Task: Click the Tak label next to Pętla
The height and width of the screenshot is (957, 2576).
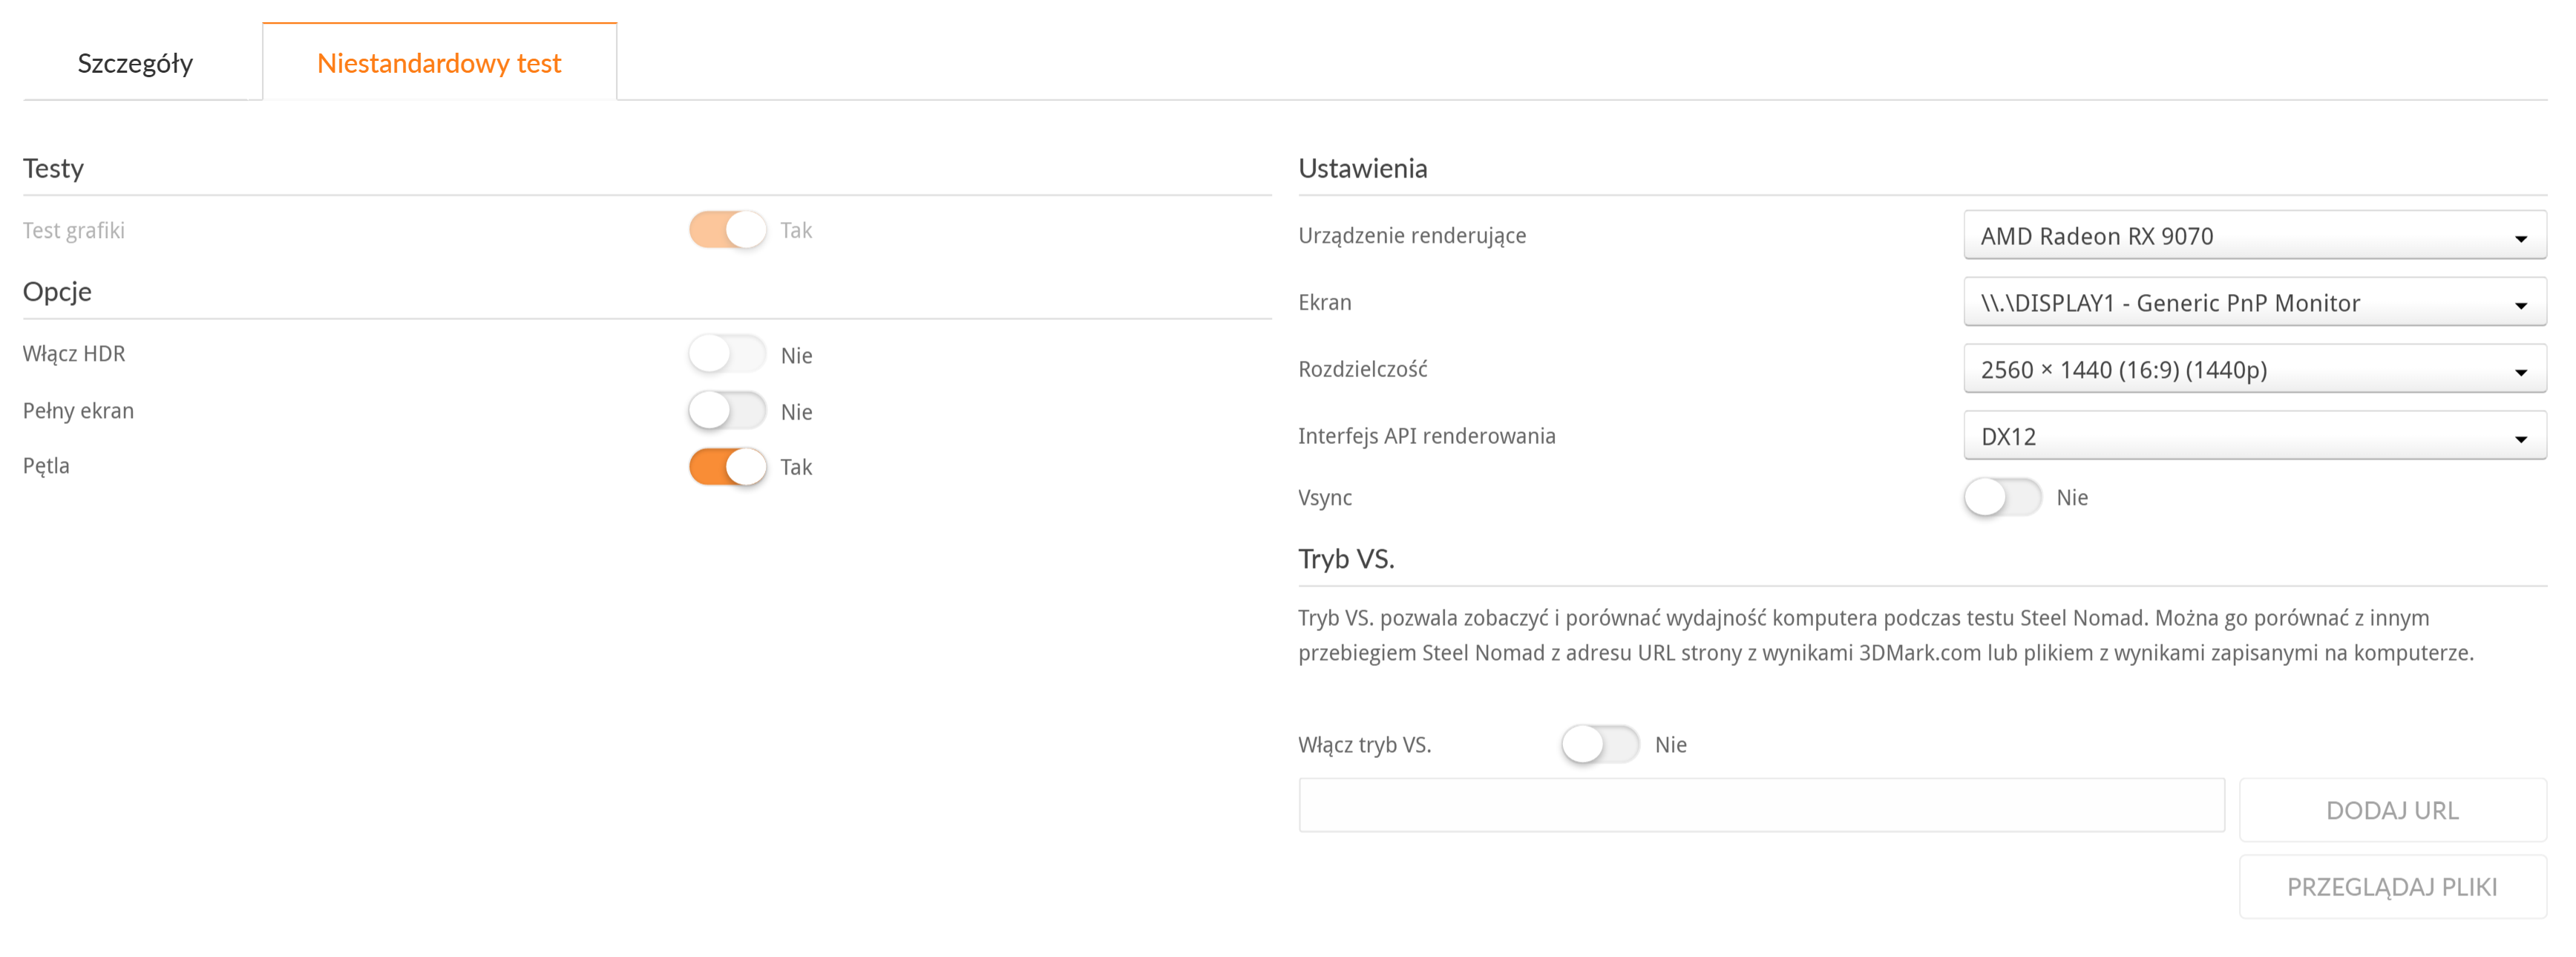Action: (796, 467)
